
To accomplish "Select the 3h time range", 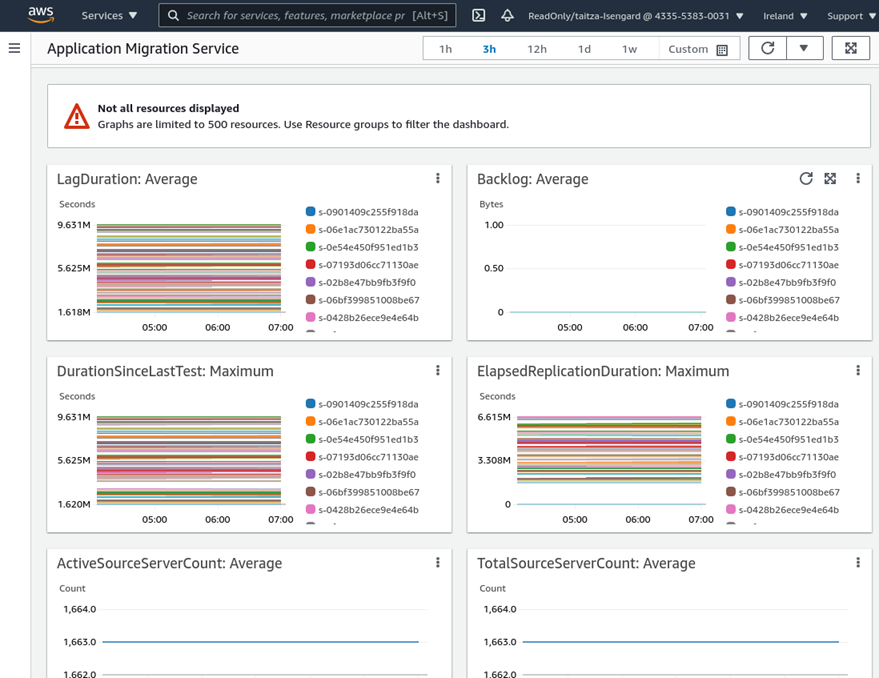I will point(489,49).
